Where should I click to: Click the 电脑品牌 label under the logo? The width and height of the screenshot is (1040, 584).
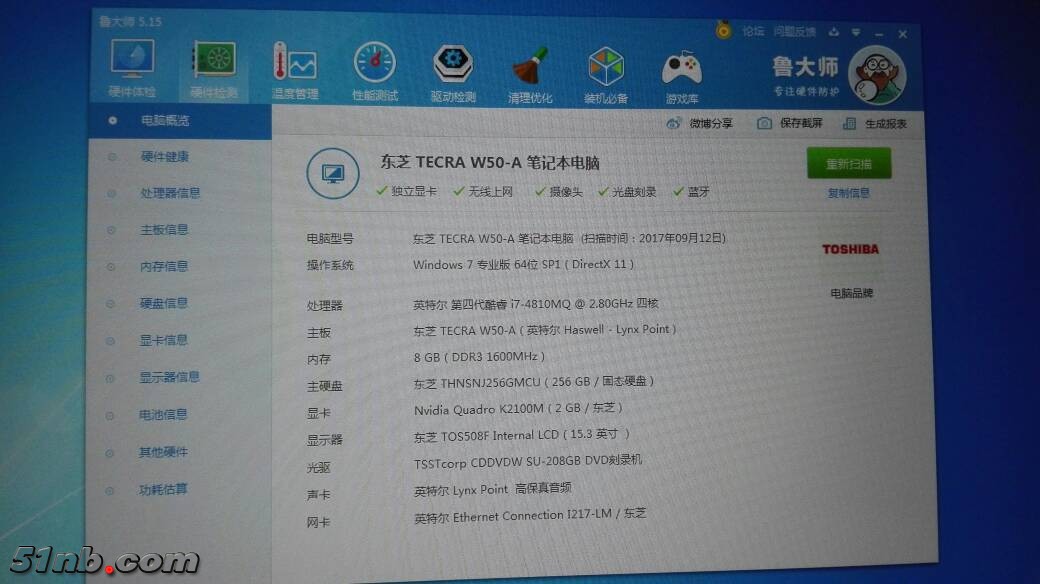(851, 293)
